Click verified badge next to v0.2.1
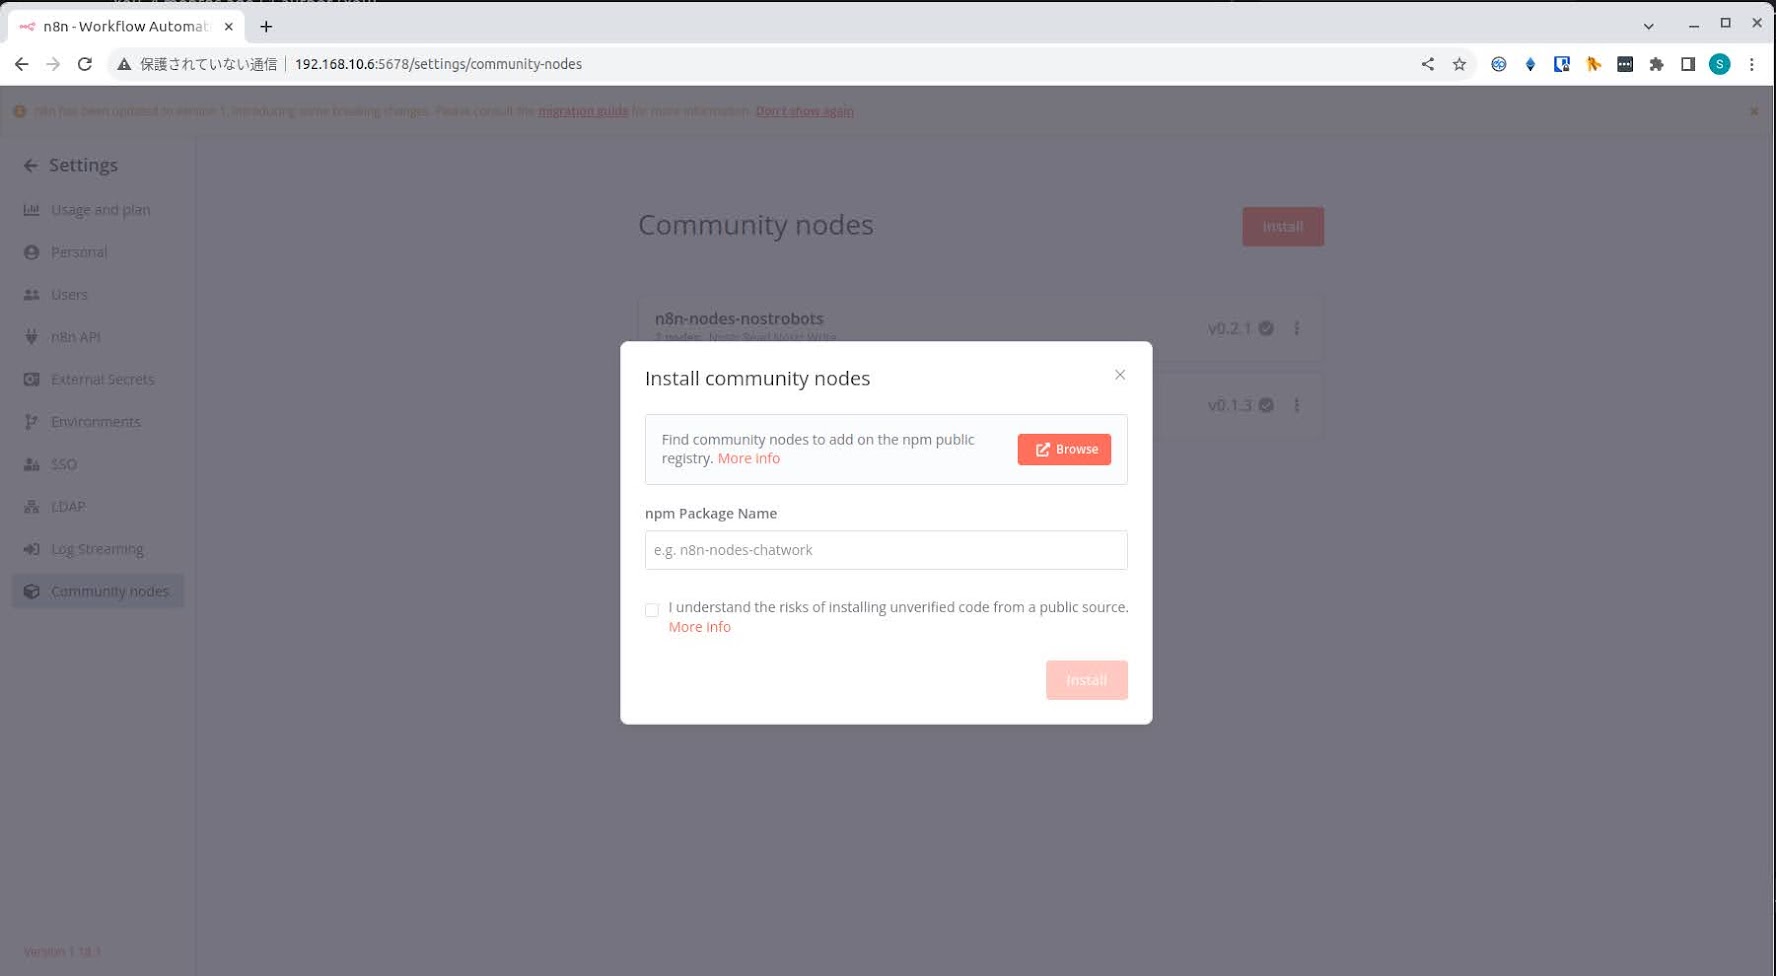This screenshot has width=1776, height=976. click(x=1266, y=328)
